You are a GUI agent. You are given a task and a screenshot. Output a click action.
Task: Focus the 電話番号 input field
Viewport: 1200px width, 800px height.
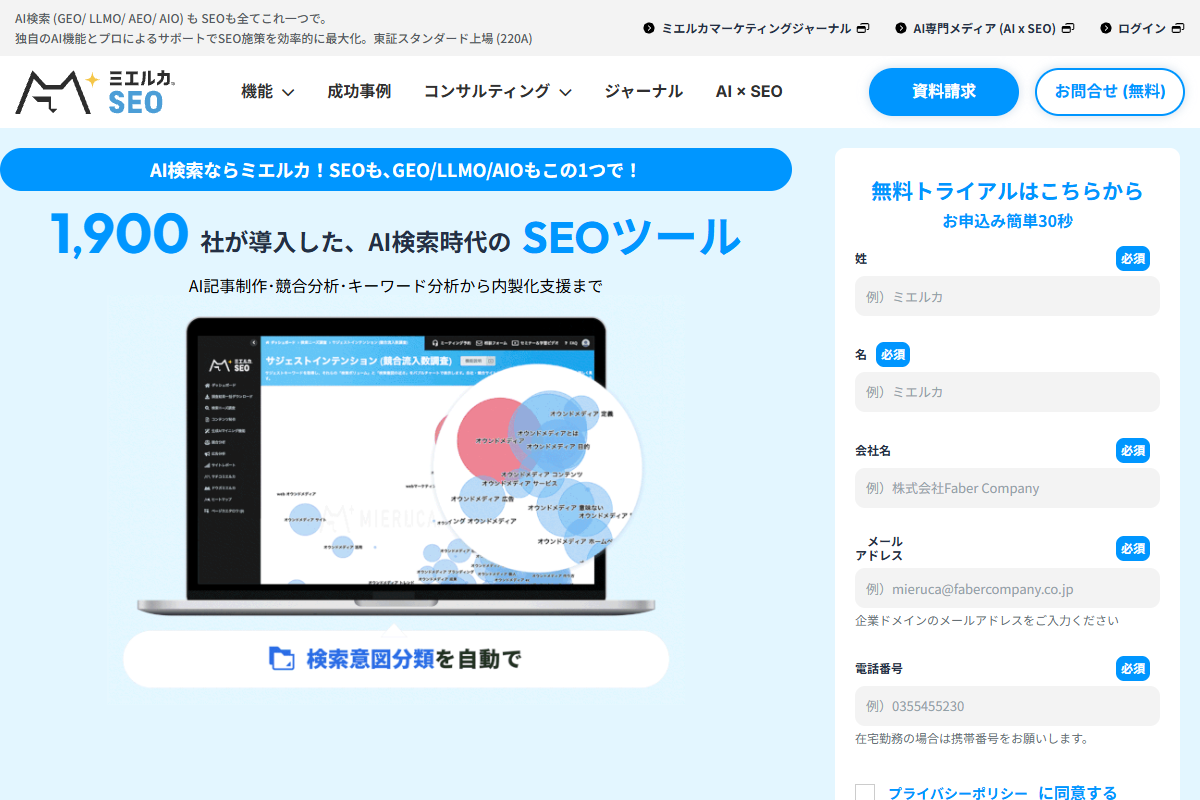[1007, 706]
